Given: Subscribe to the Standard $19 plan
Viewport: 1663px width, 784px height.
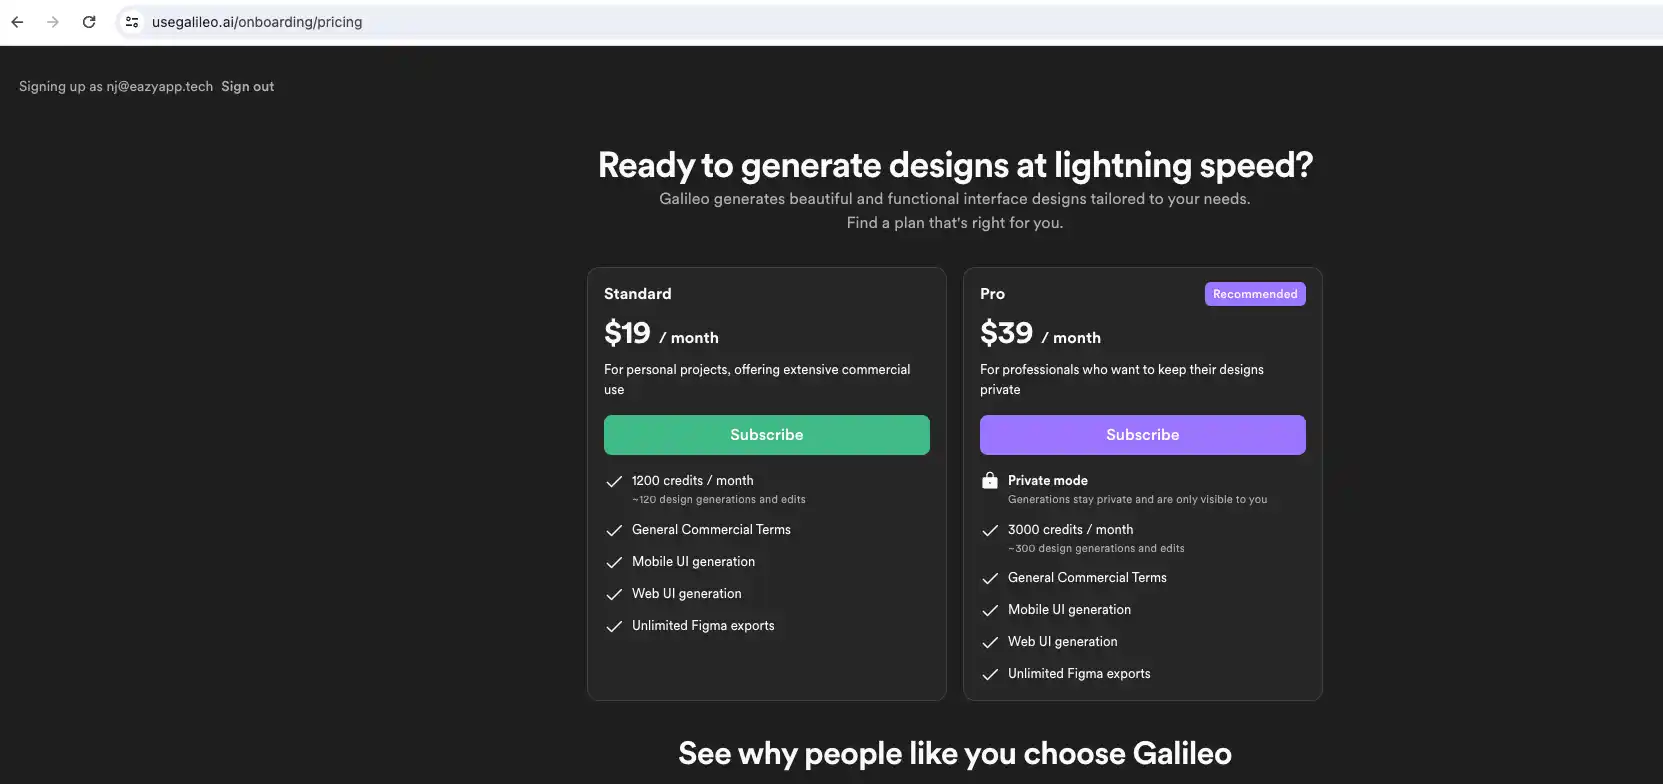Looking at the screenshot, I should [x=766, y=435].
